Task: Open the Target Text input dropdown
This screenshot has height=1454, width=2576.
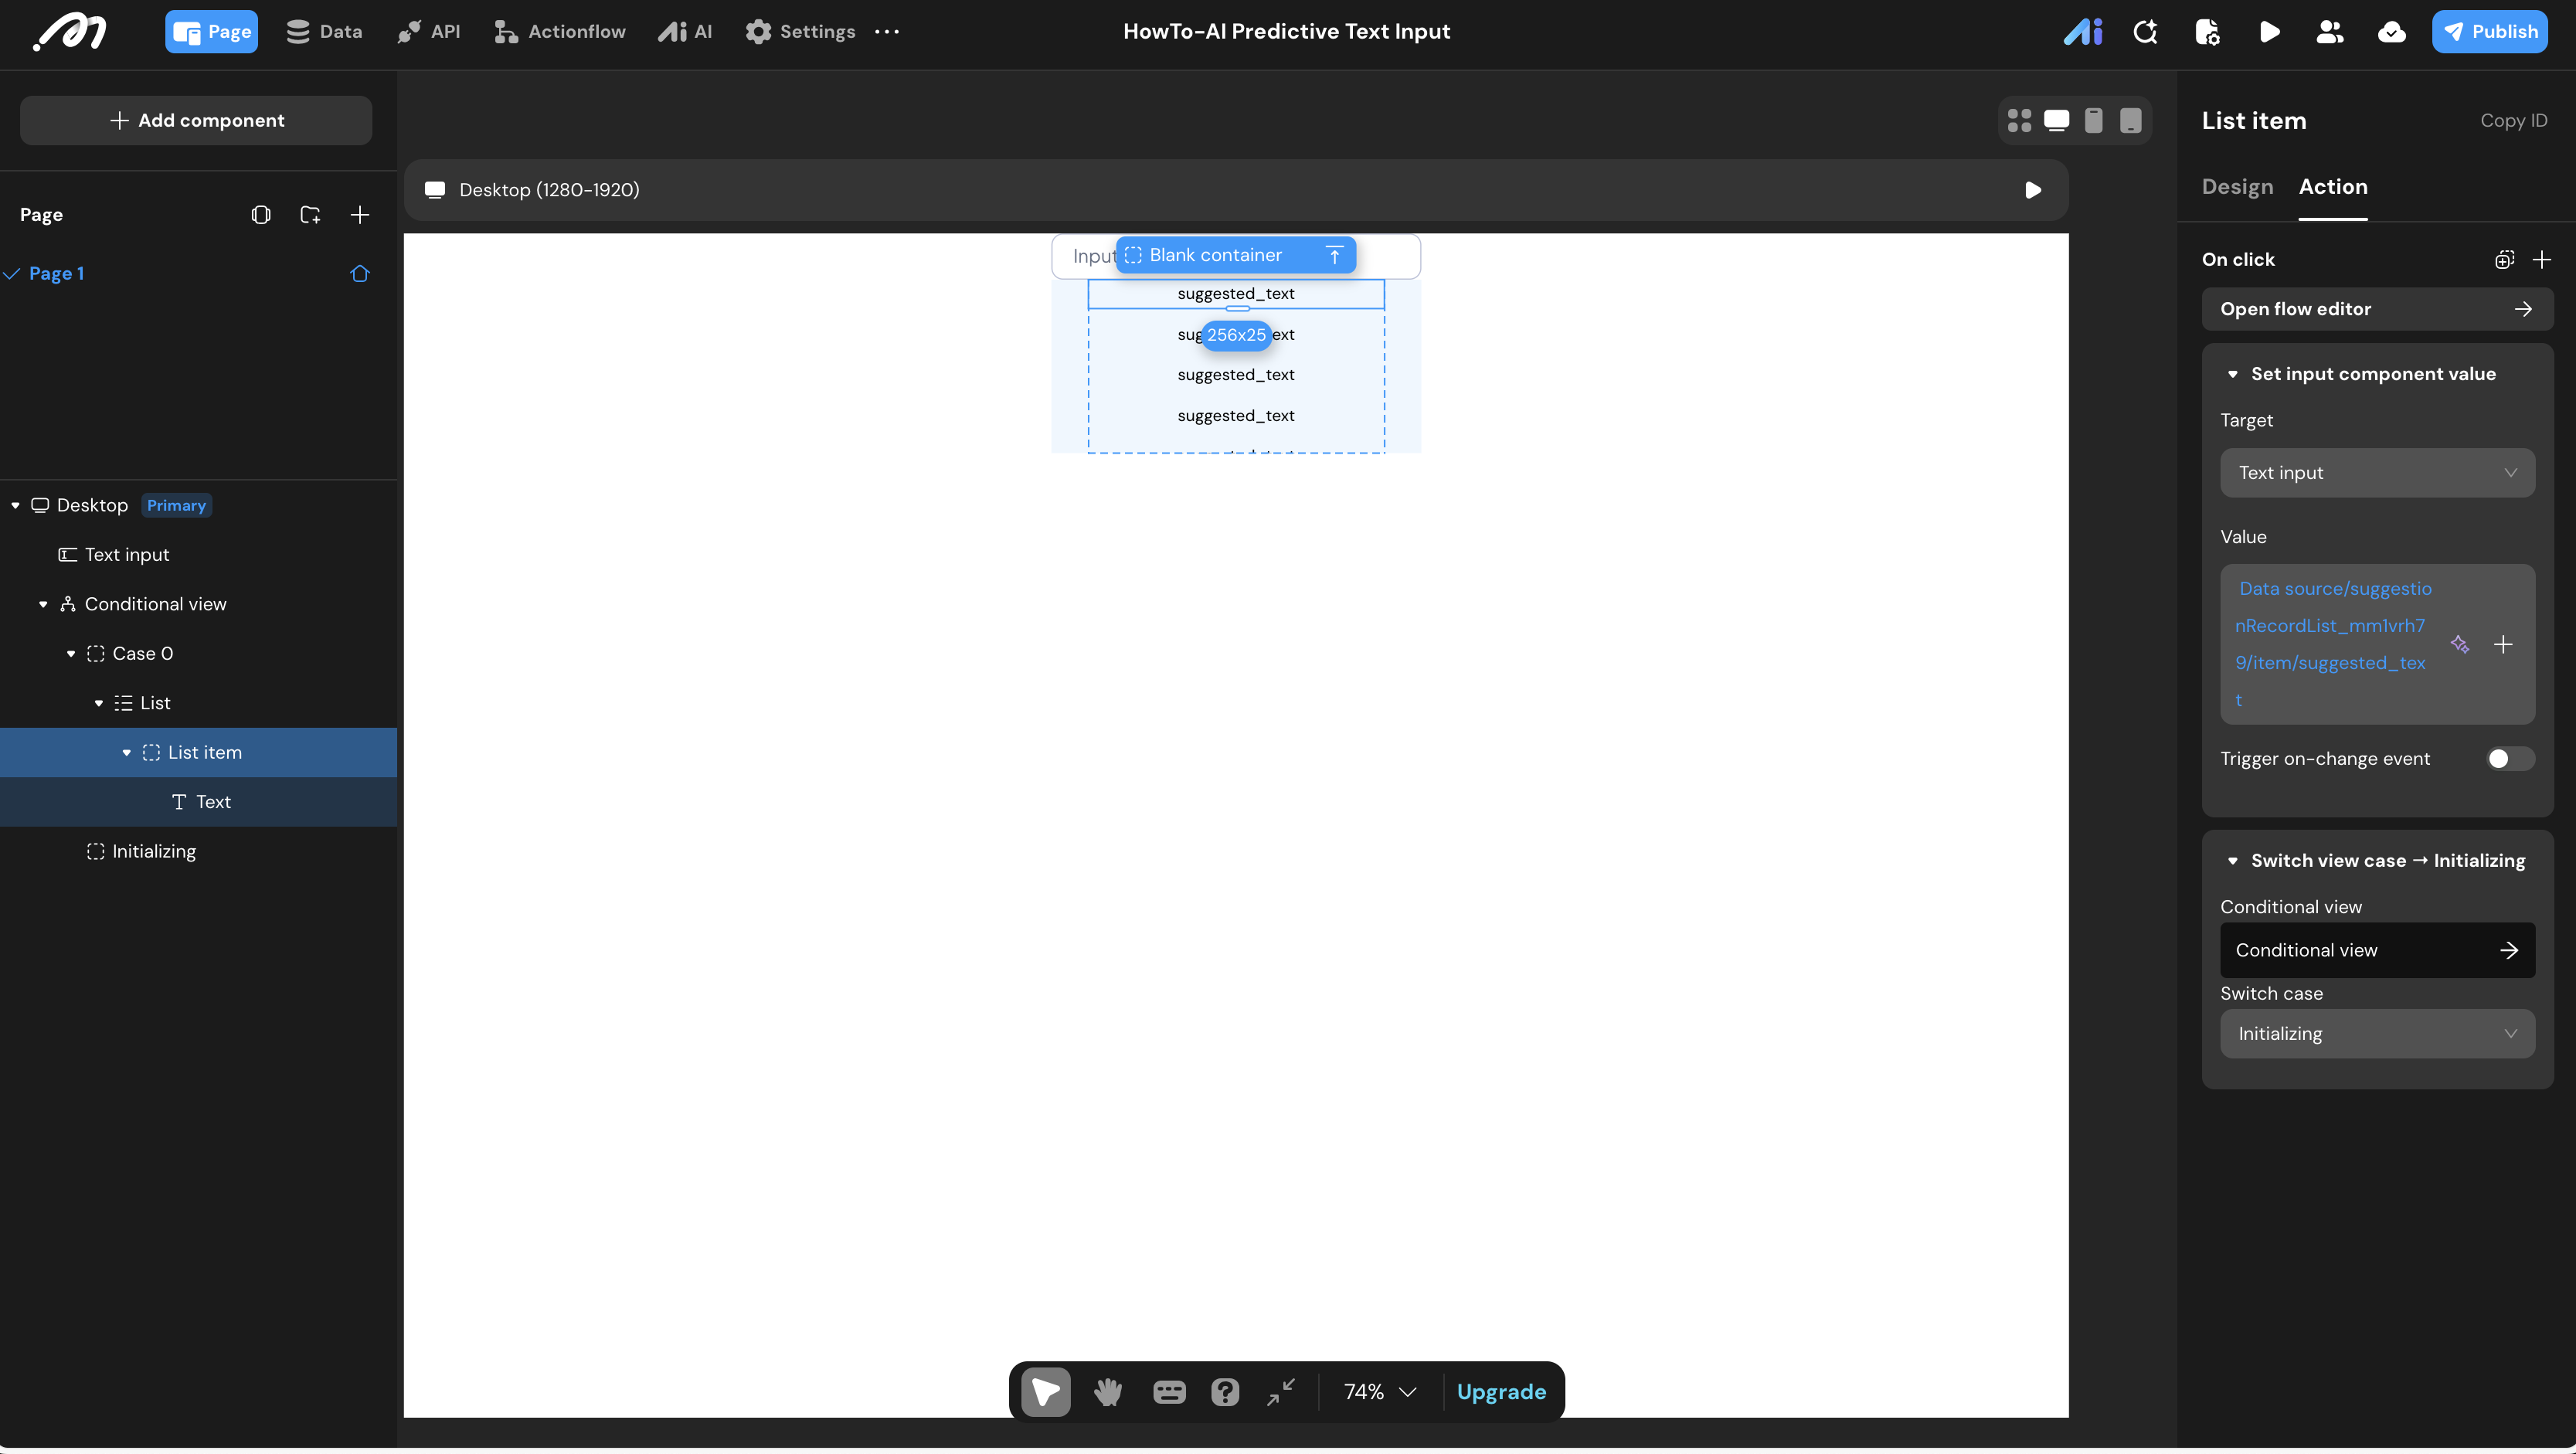Action: point(2377,473)
